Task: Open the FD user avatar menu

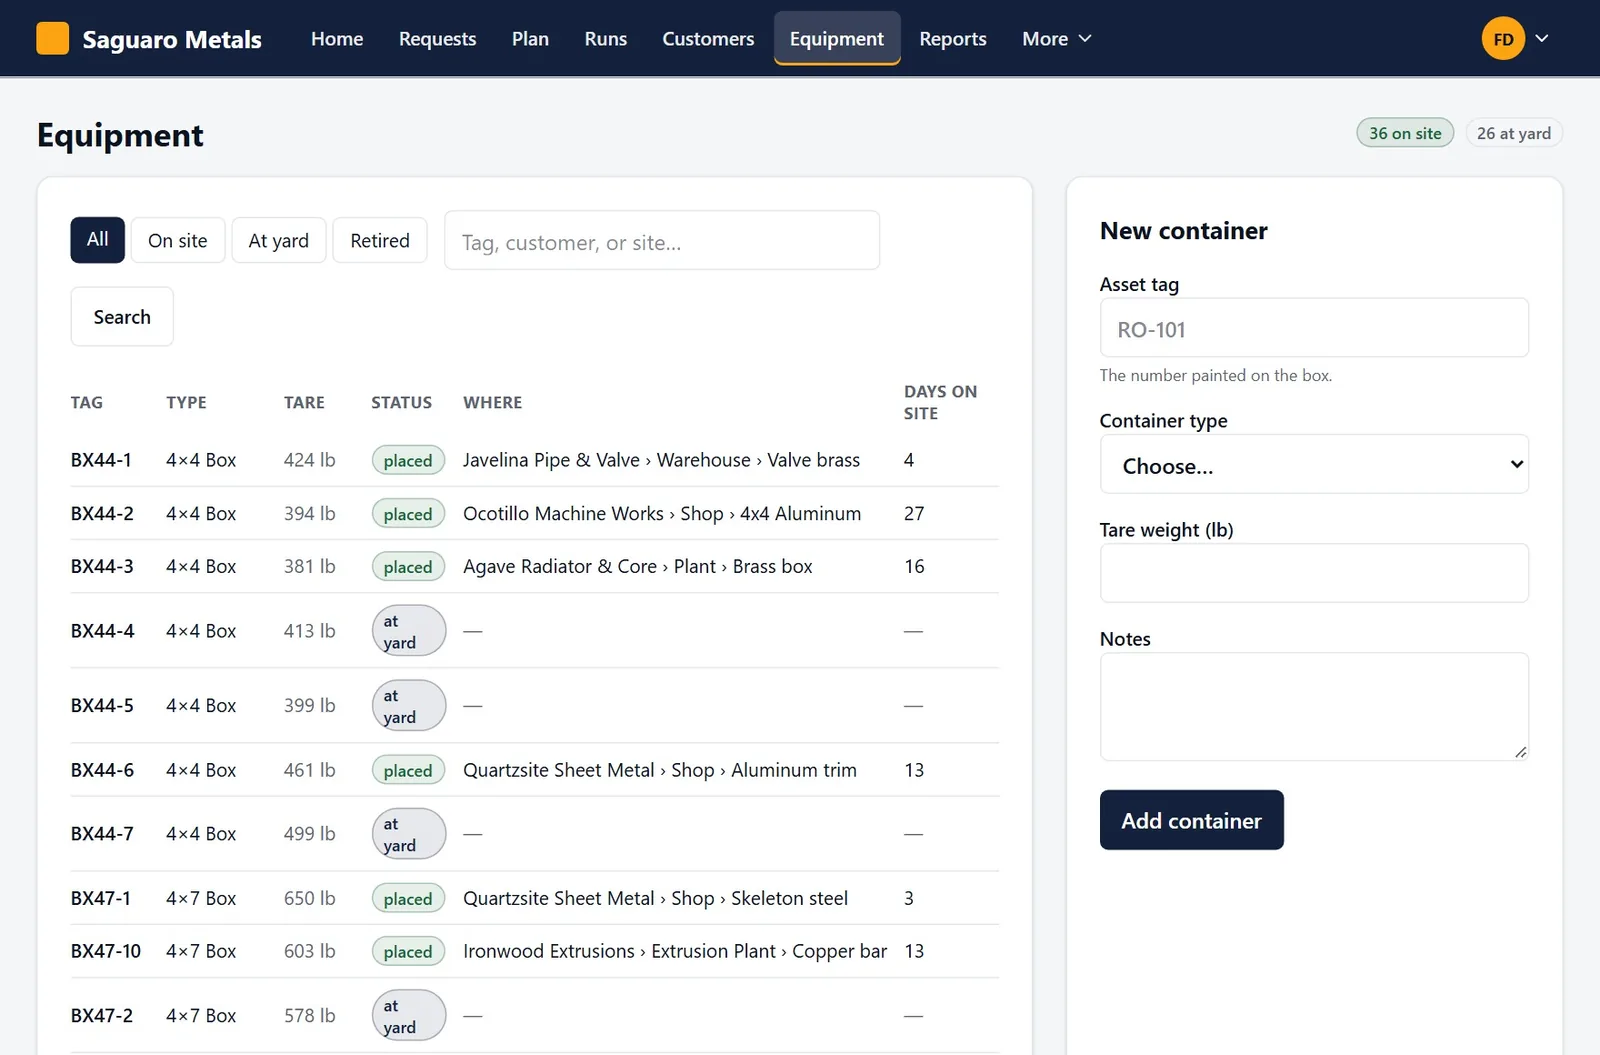Action: [1503, 39]
